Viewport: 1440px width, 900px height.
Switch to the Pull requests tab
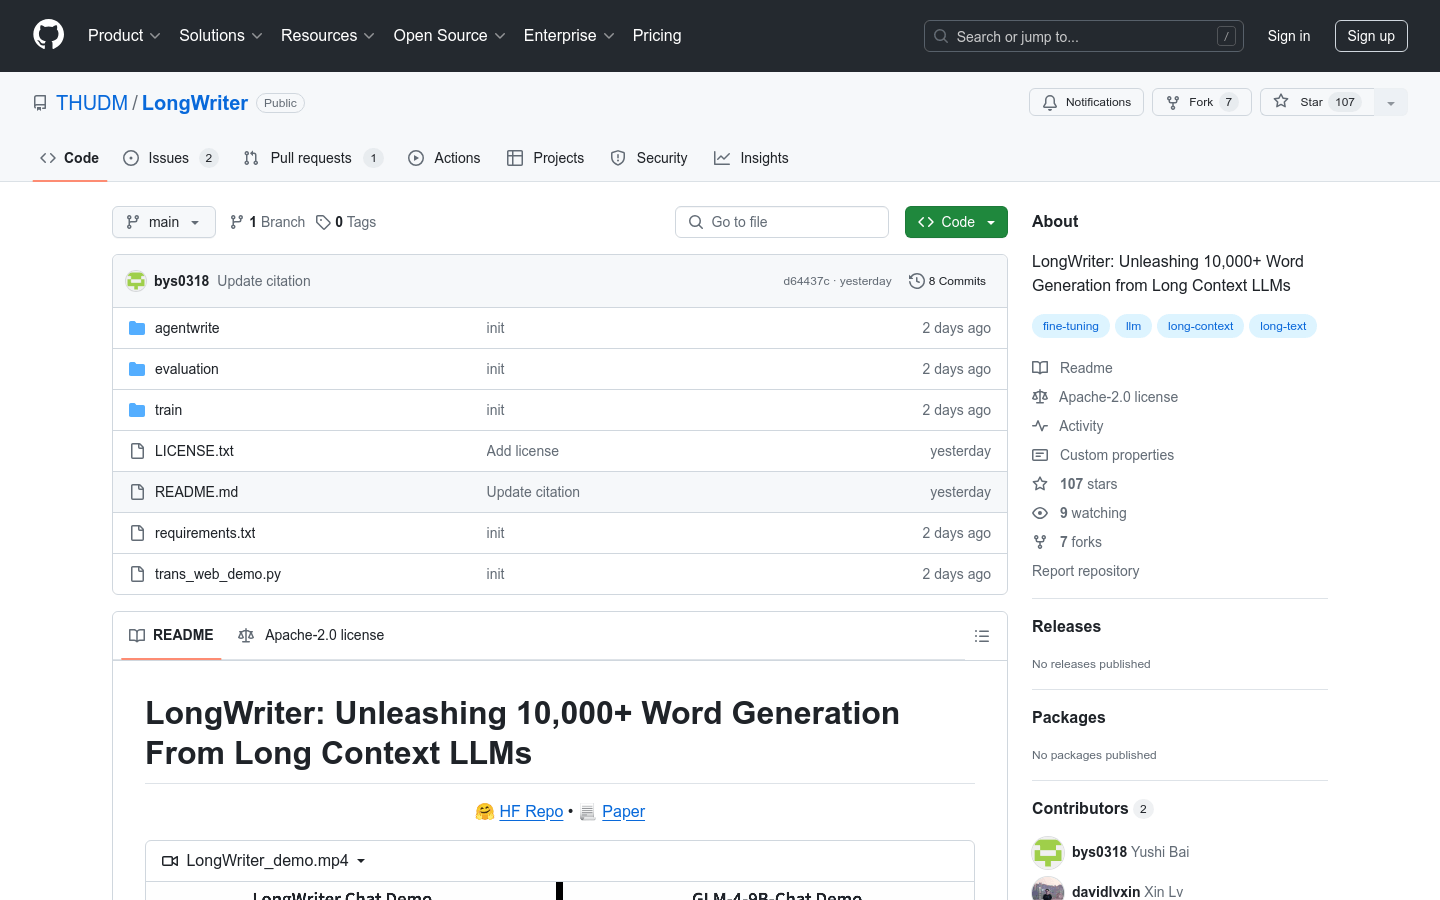(313, 158)
